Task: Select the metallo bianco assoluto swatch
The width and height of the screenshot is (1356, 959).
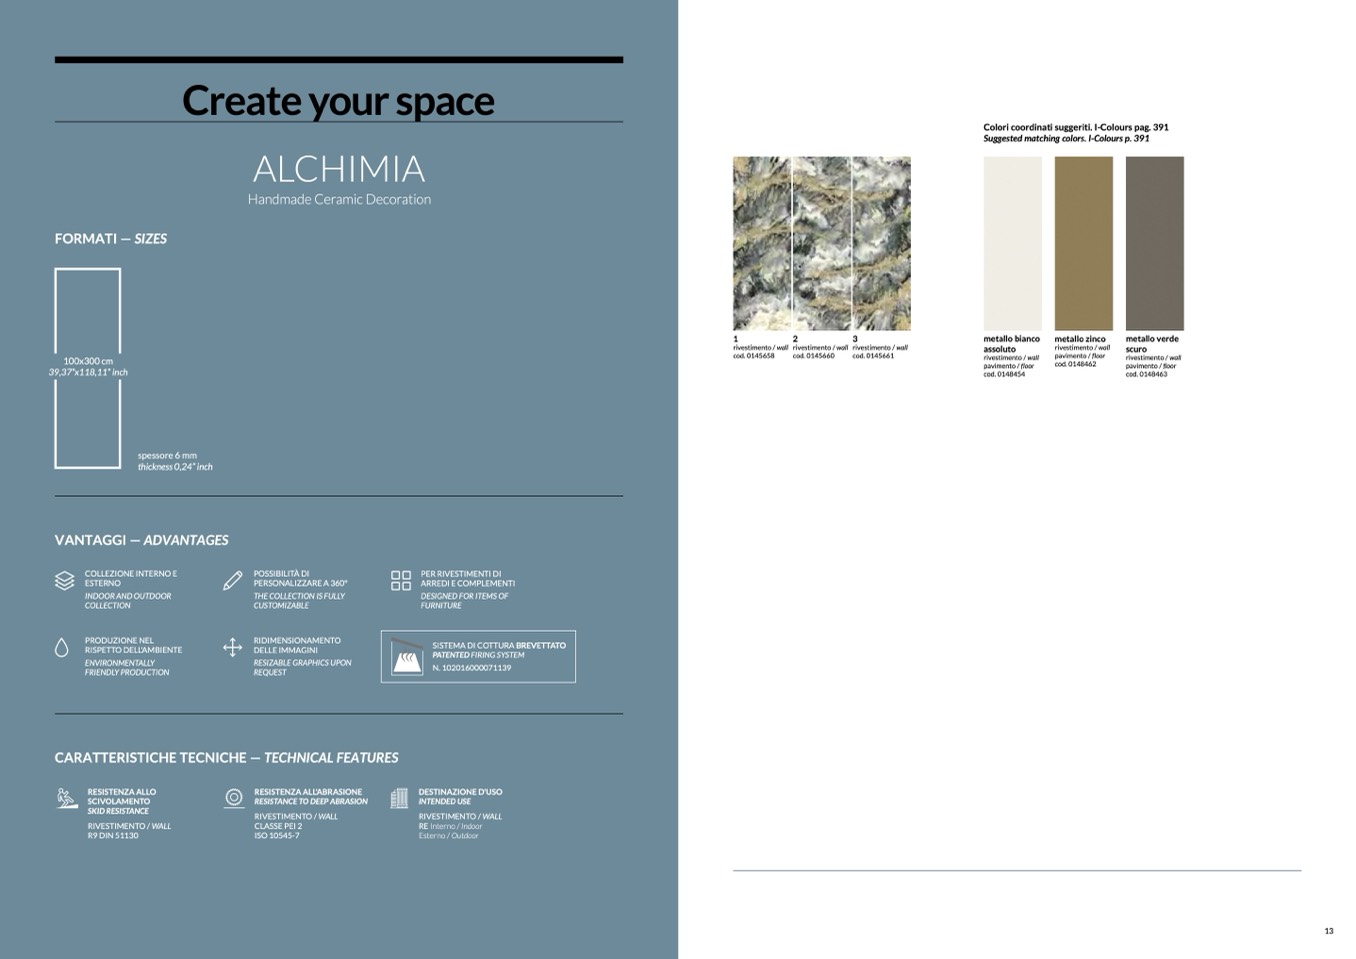Action: 1012,243
